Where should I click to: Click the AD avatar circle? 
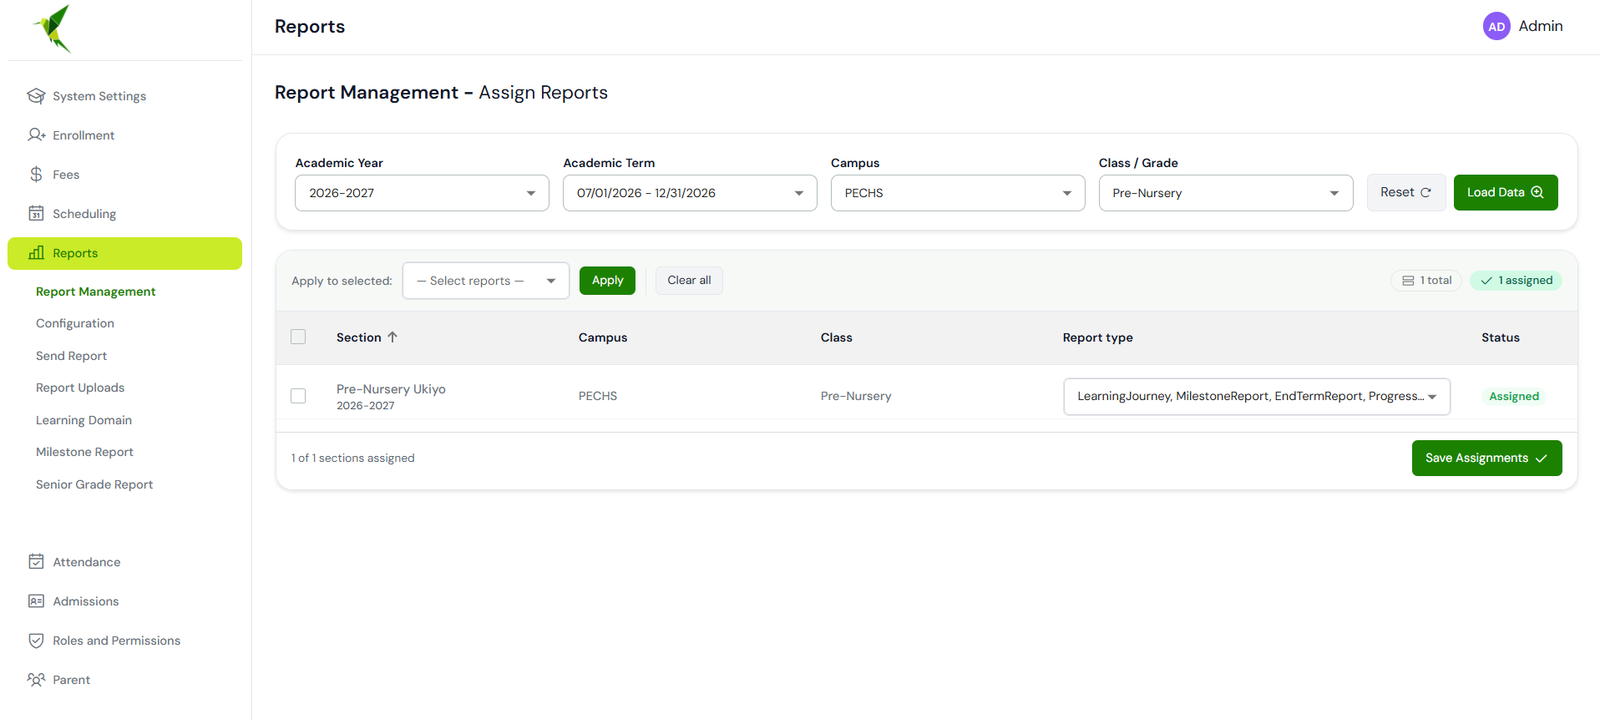[x=1496, y=26]
